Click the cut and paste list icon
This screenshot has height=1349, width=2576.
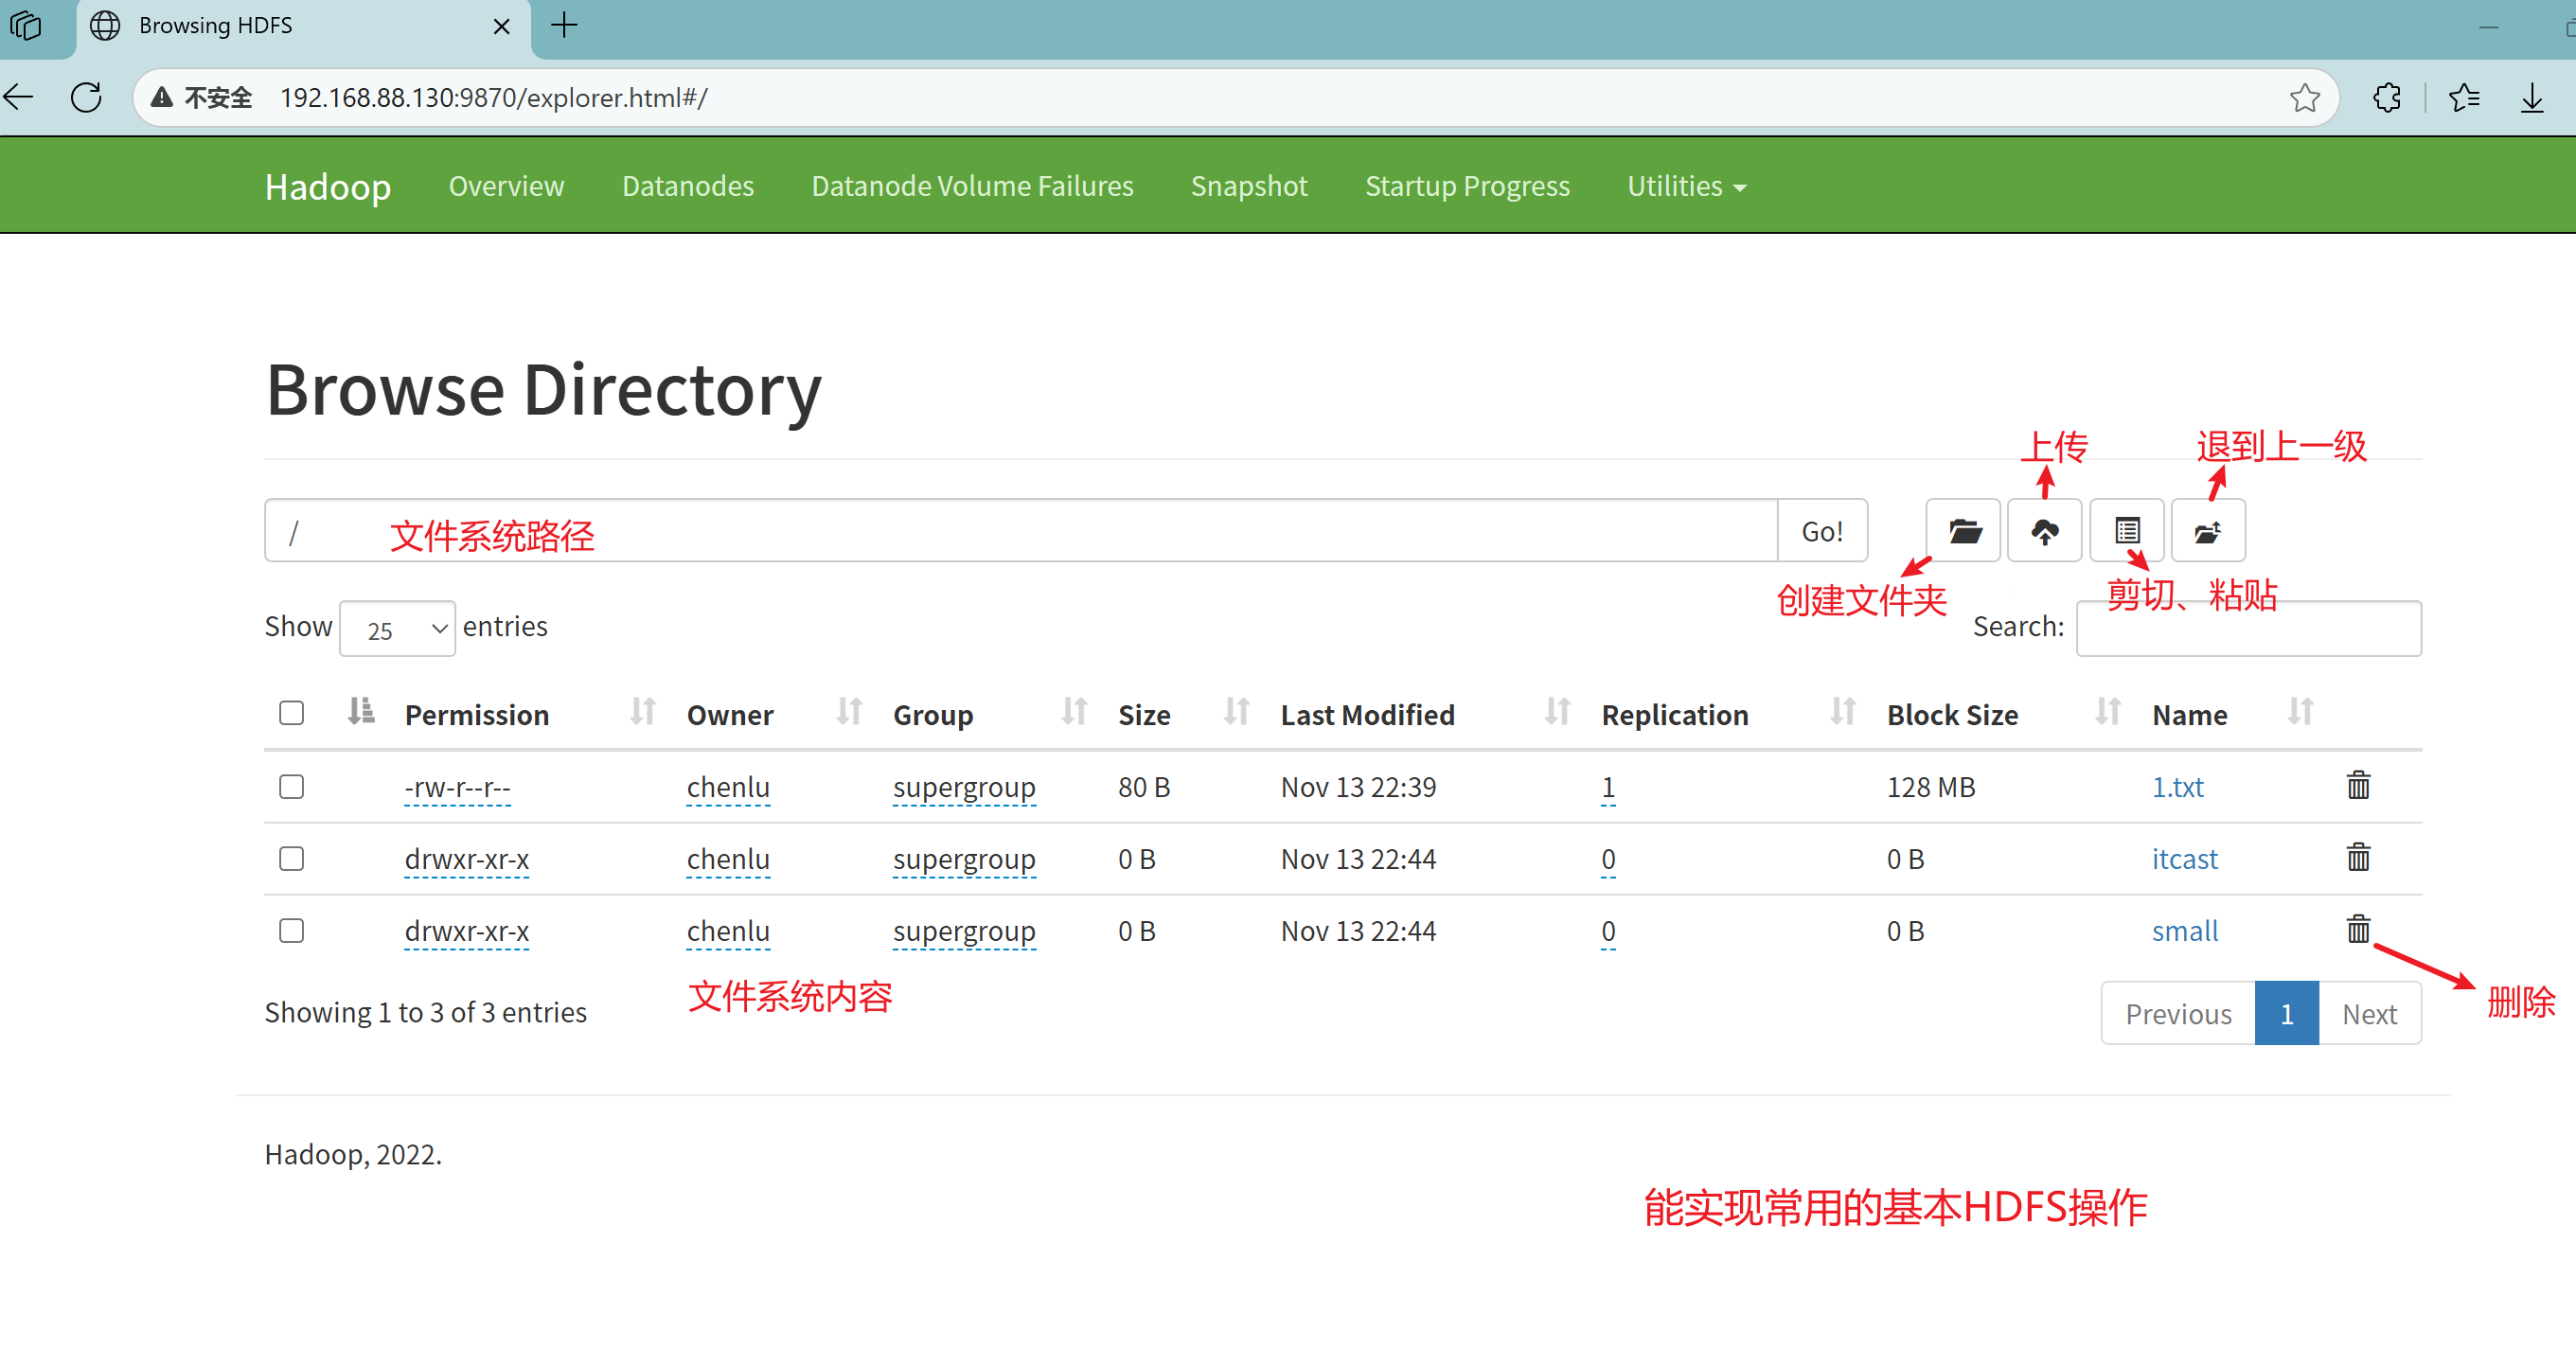pos(2126,531)
